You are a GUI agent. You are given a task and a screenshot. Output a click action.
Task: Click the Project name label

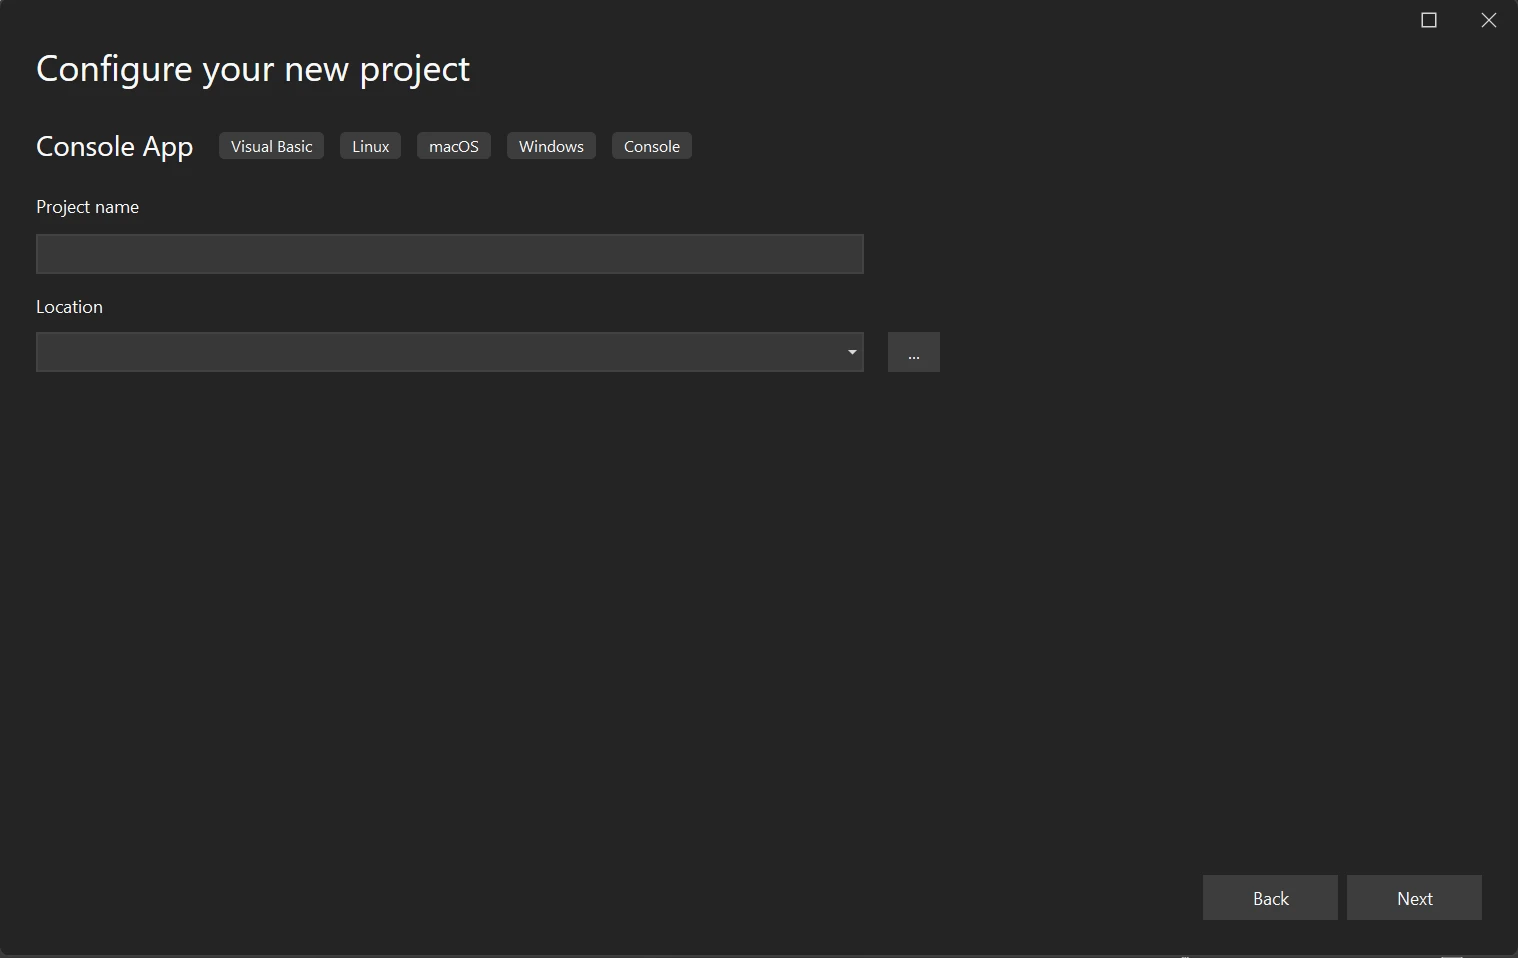pyautogui.click(x=87, y=207)
